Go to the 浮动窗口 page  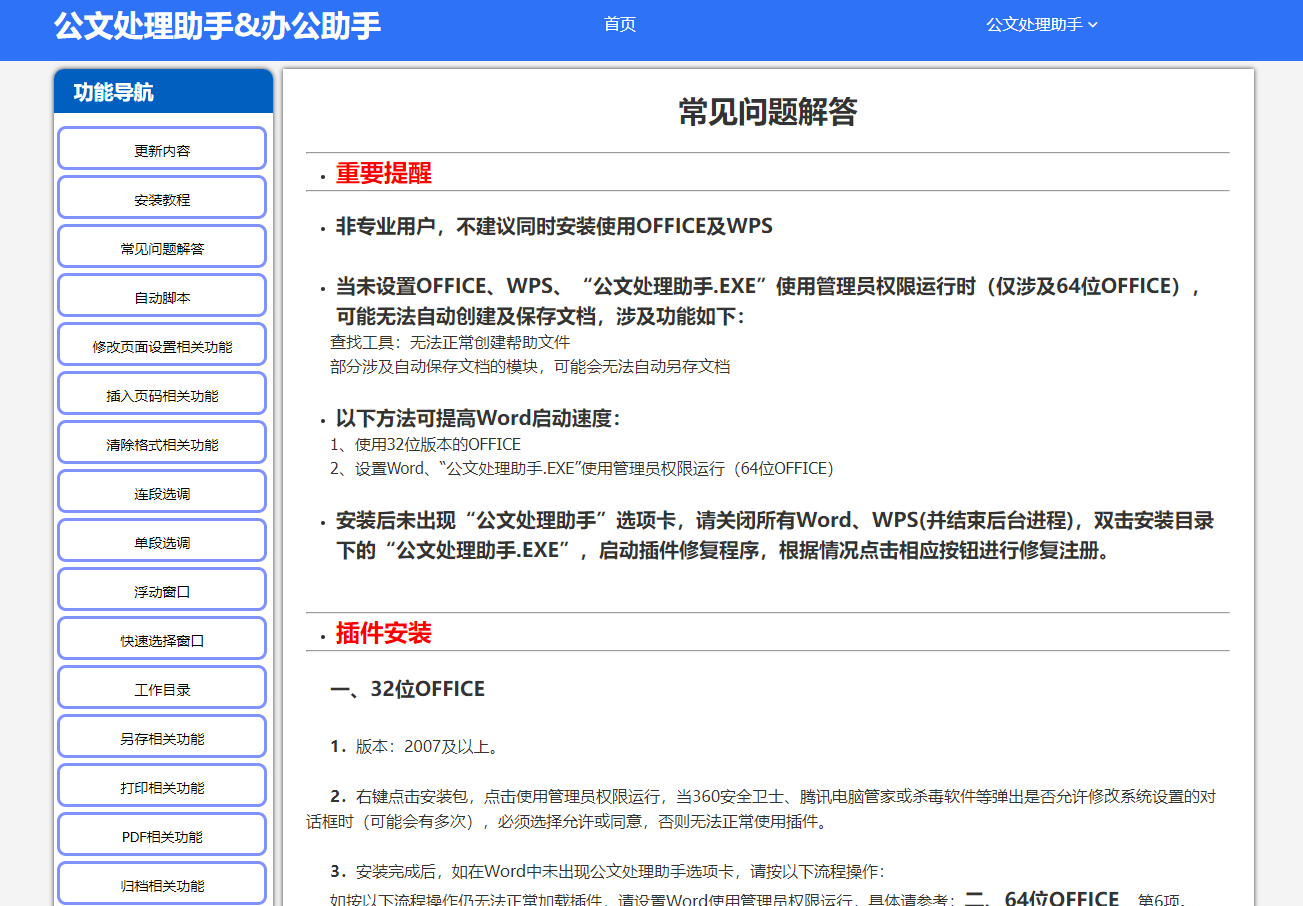162,591
